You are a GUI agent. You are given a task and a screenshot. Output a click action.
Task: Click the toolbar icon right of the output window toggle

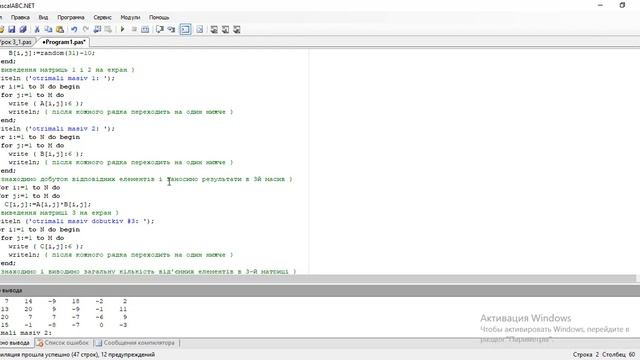click(199, 29)
